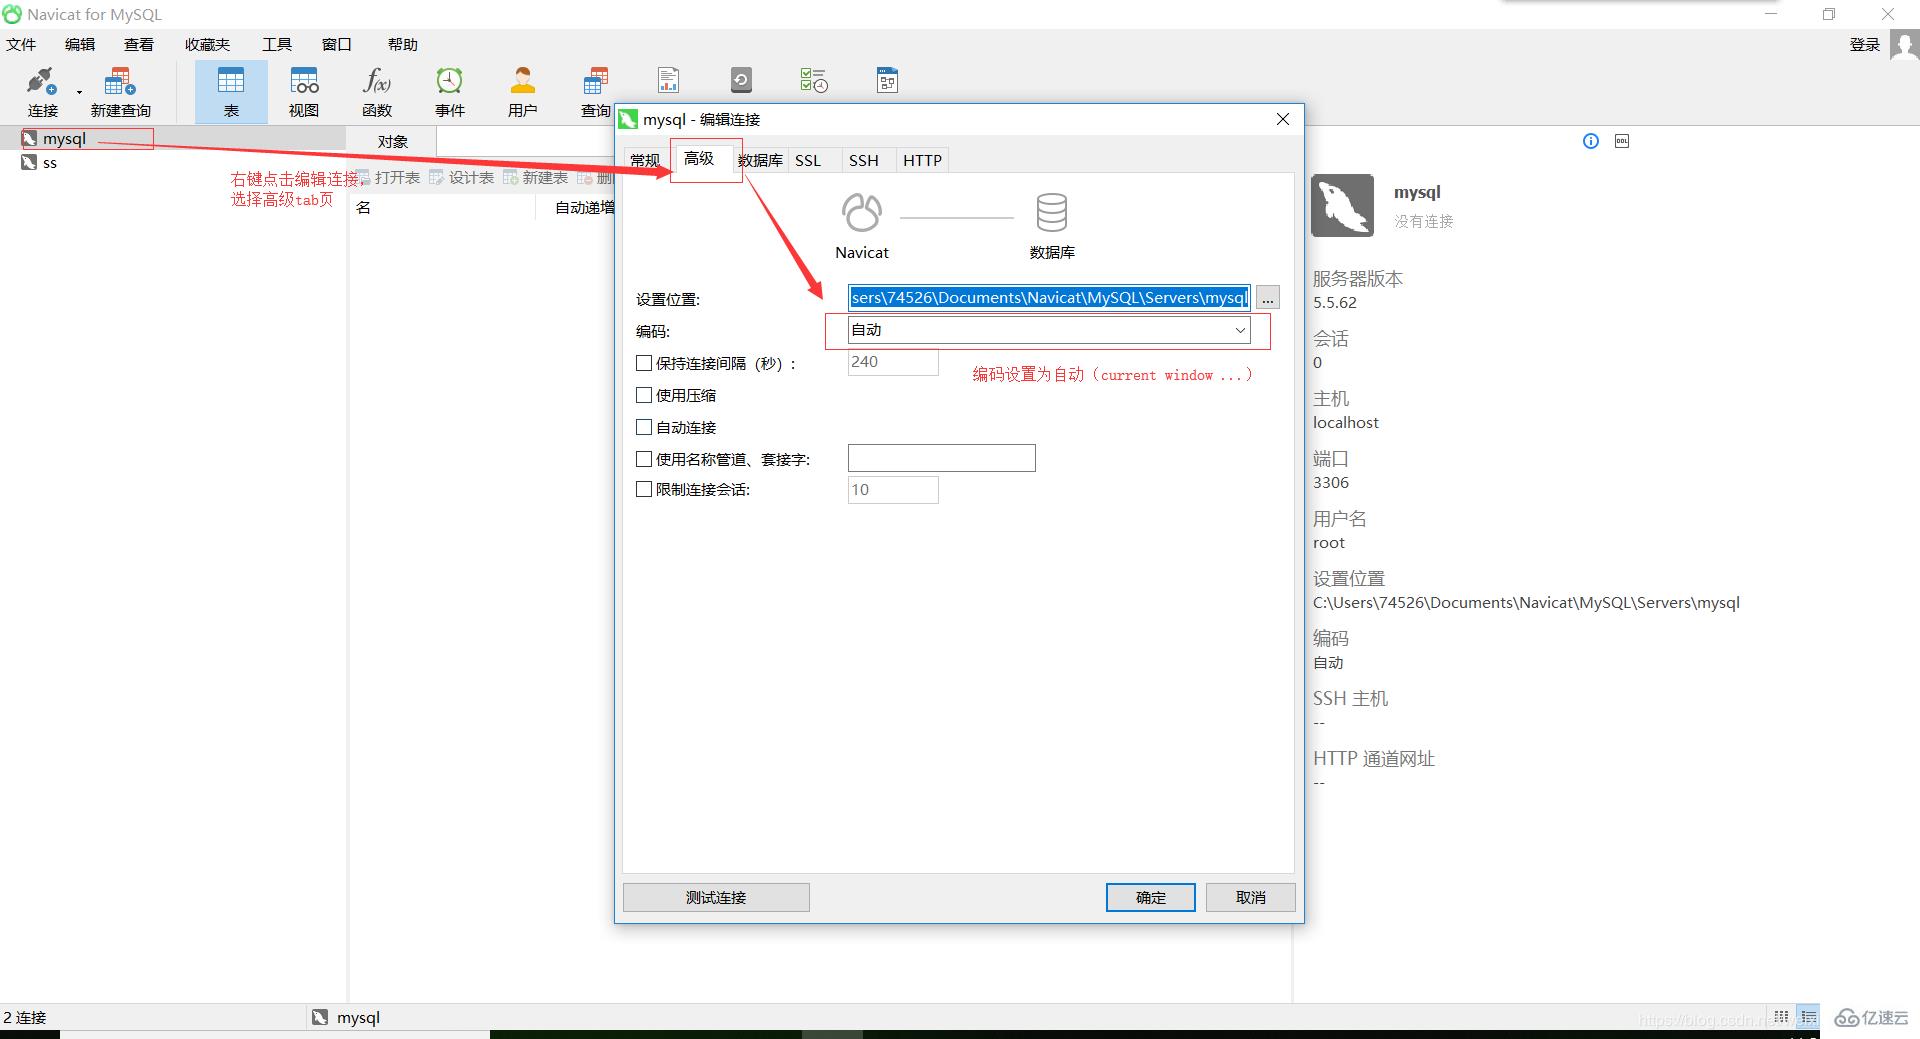This screenshot has width=1920, height=1039.
Task: Click the keepalive interval field showing 240
Action: click(x=893, y=362)
